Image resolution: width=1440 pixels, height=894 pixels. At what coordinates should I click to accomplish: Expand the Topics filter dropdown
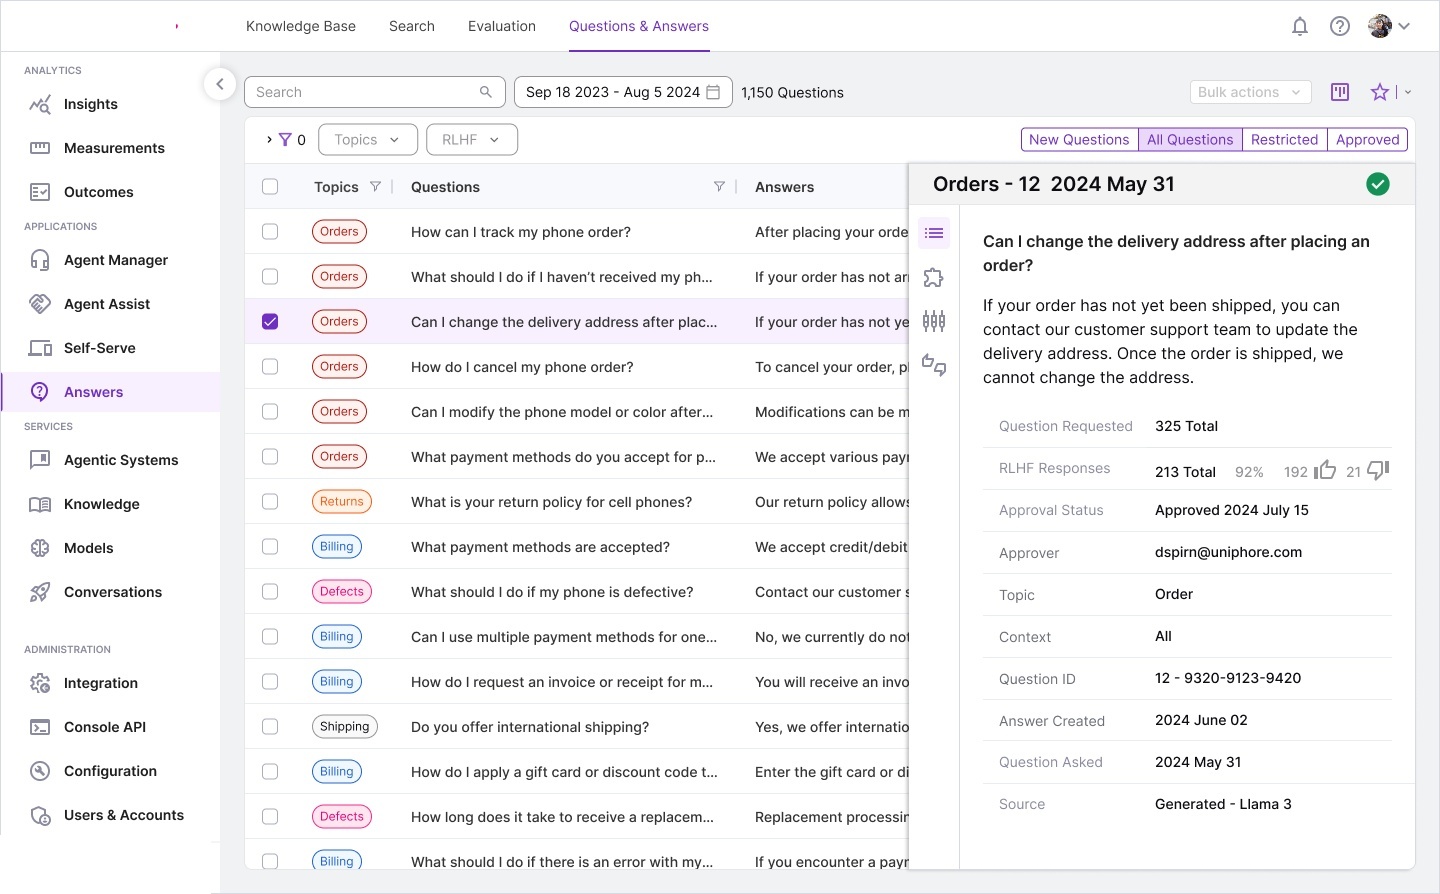[x=367, y=140]
